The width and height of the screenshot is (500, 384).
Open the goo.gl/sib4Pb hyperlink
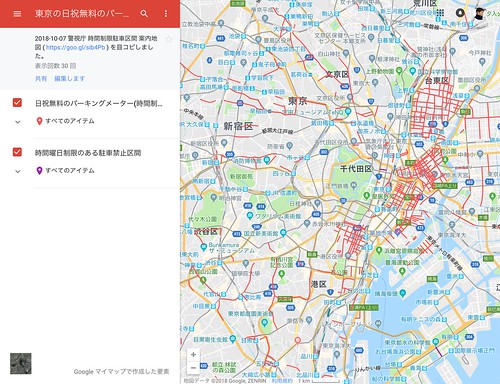pos(75,47)
